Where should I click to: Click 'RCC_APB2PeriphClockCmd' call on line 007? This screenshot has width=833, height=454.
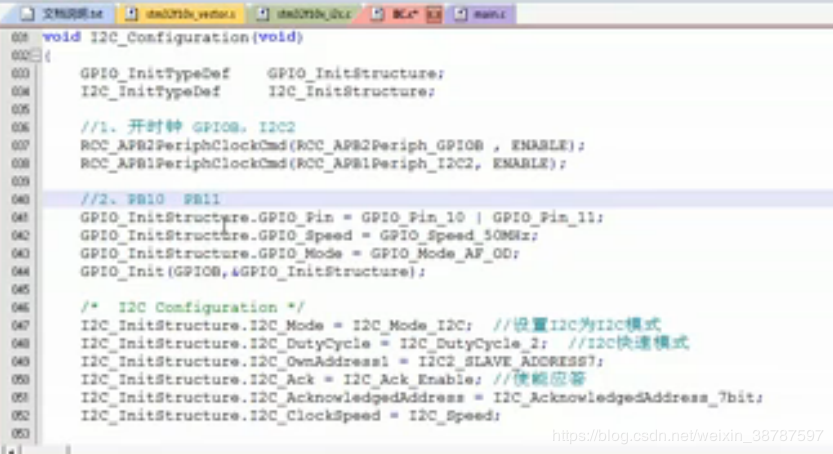click(x=184, y=145)
